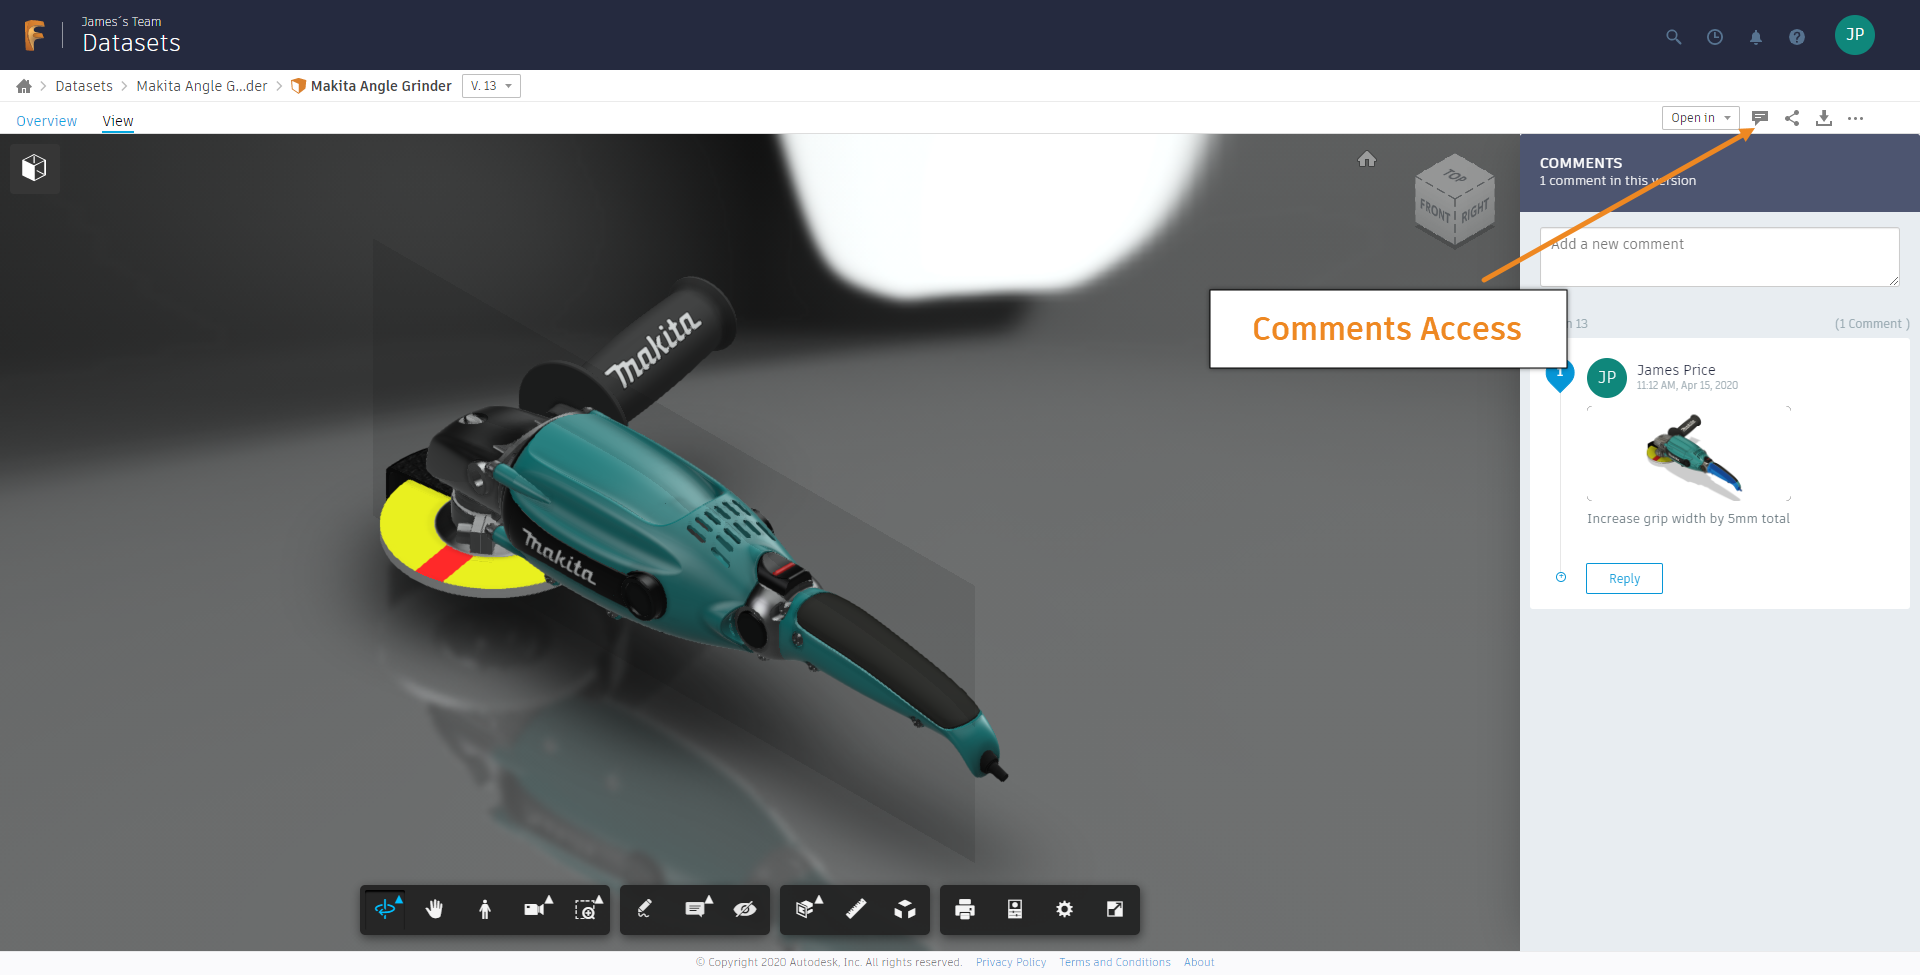Open the Datasets breadcrumb link
The width and height of the screenshot is (1920, 975).
point(84,86)
